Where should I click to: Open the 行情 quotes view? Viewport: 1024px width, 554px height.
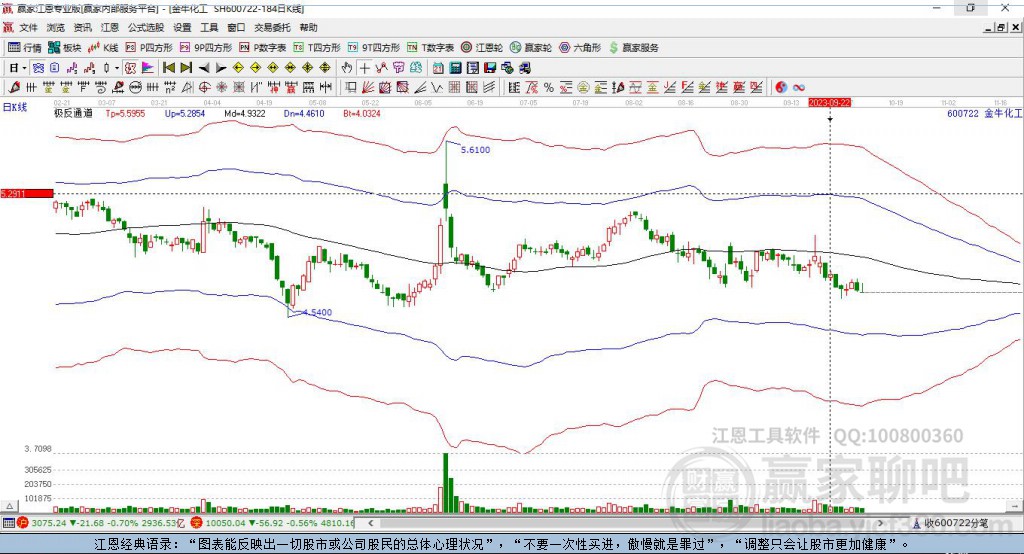pos(24,48)
